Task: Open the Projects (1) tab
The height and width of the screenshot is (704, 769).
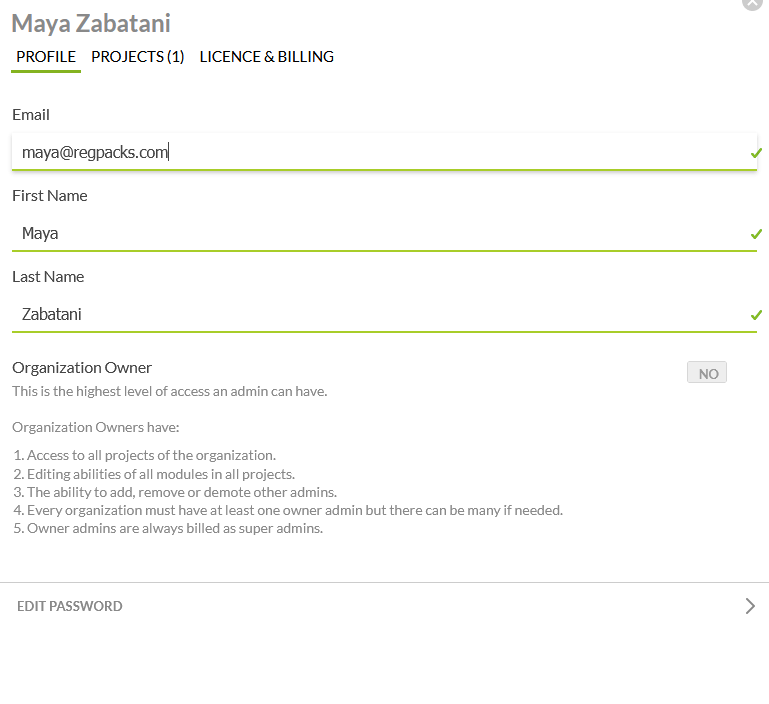Action: tap(138, 57)
